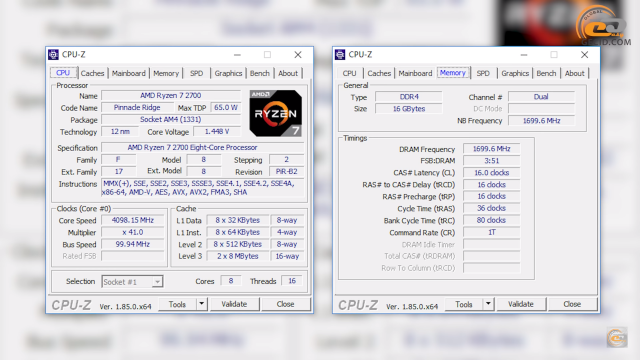Click Level 3 value 2 x 8 MBytes
This screenshot has width=640, height=360.
(x=238, y=256)
